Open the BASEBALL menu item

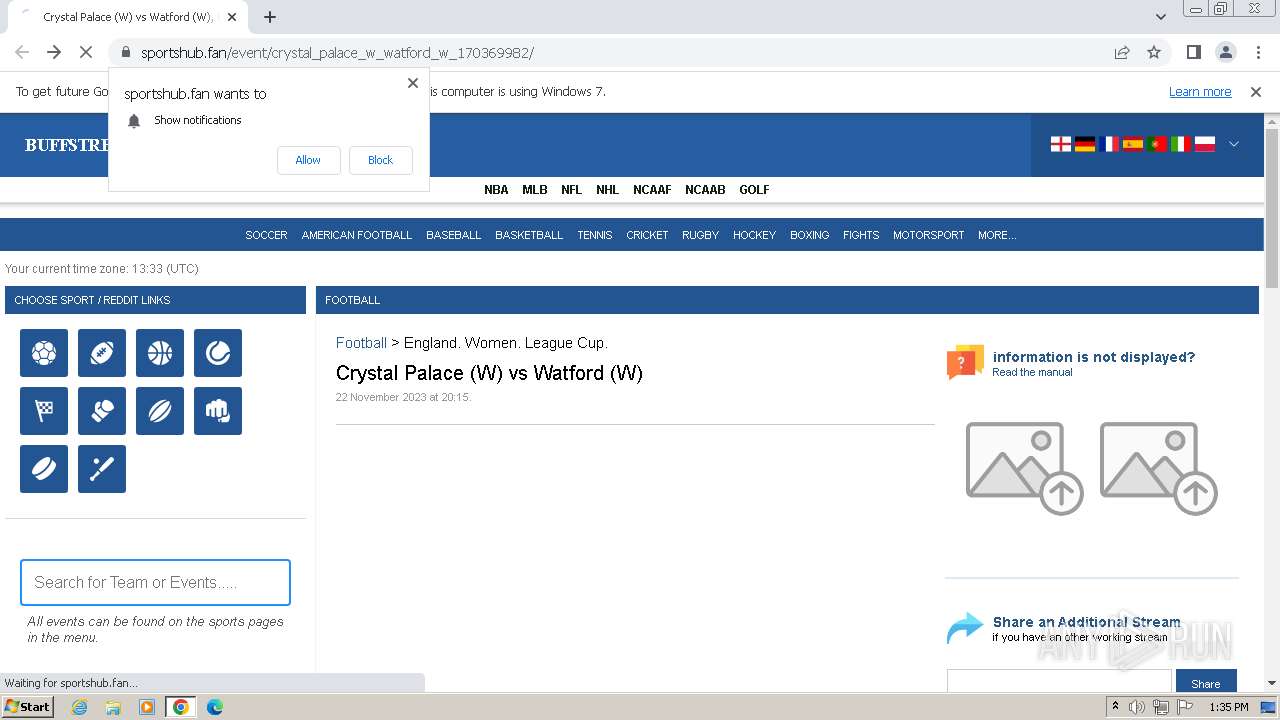point(454,235)
